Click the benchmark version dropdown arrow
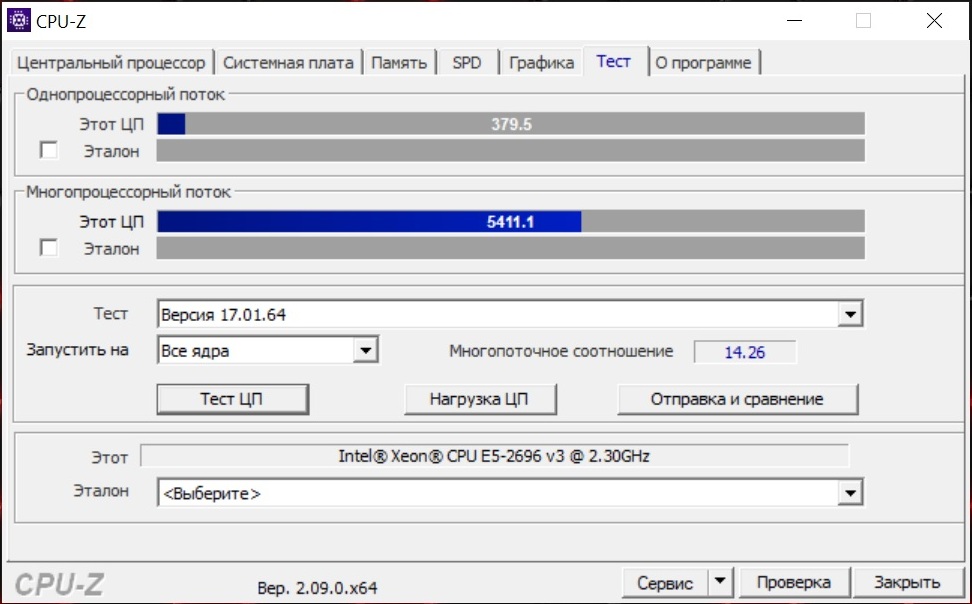The image size is (972, 604). pos(850,314)
